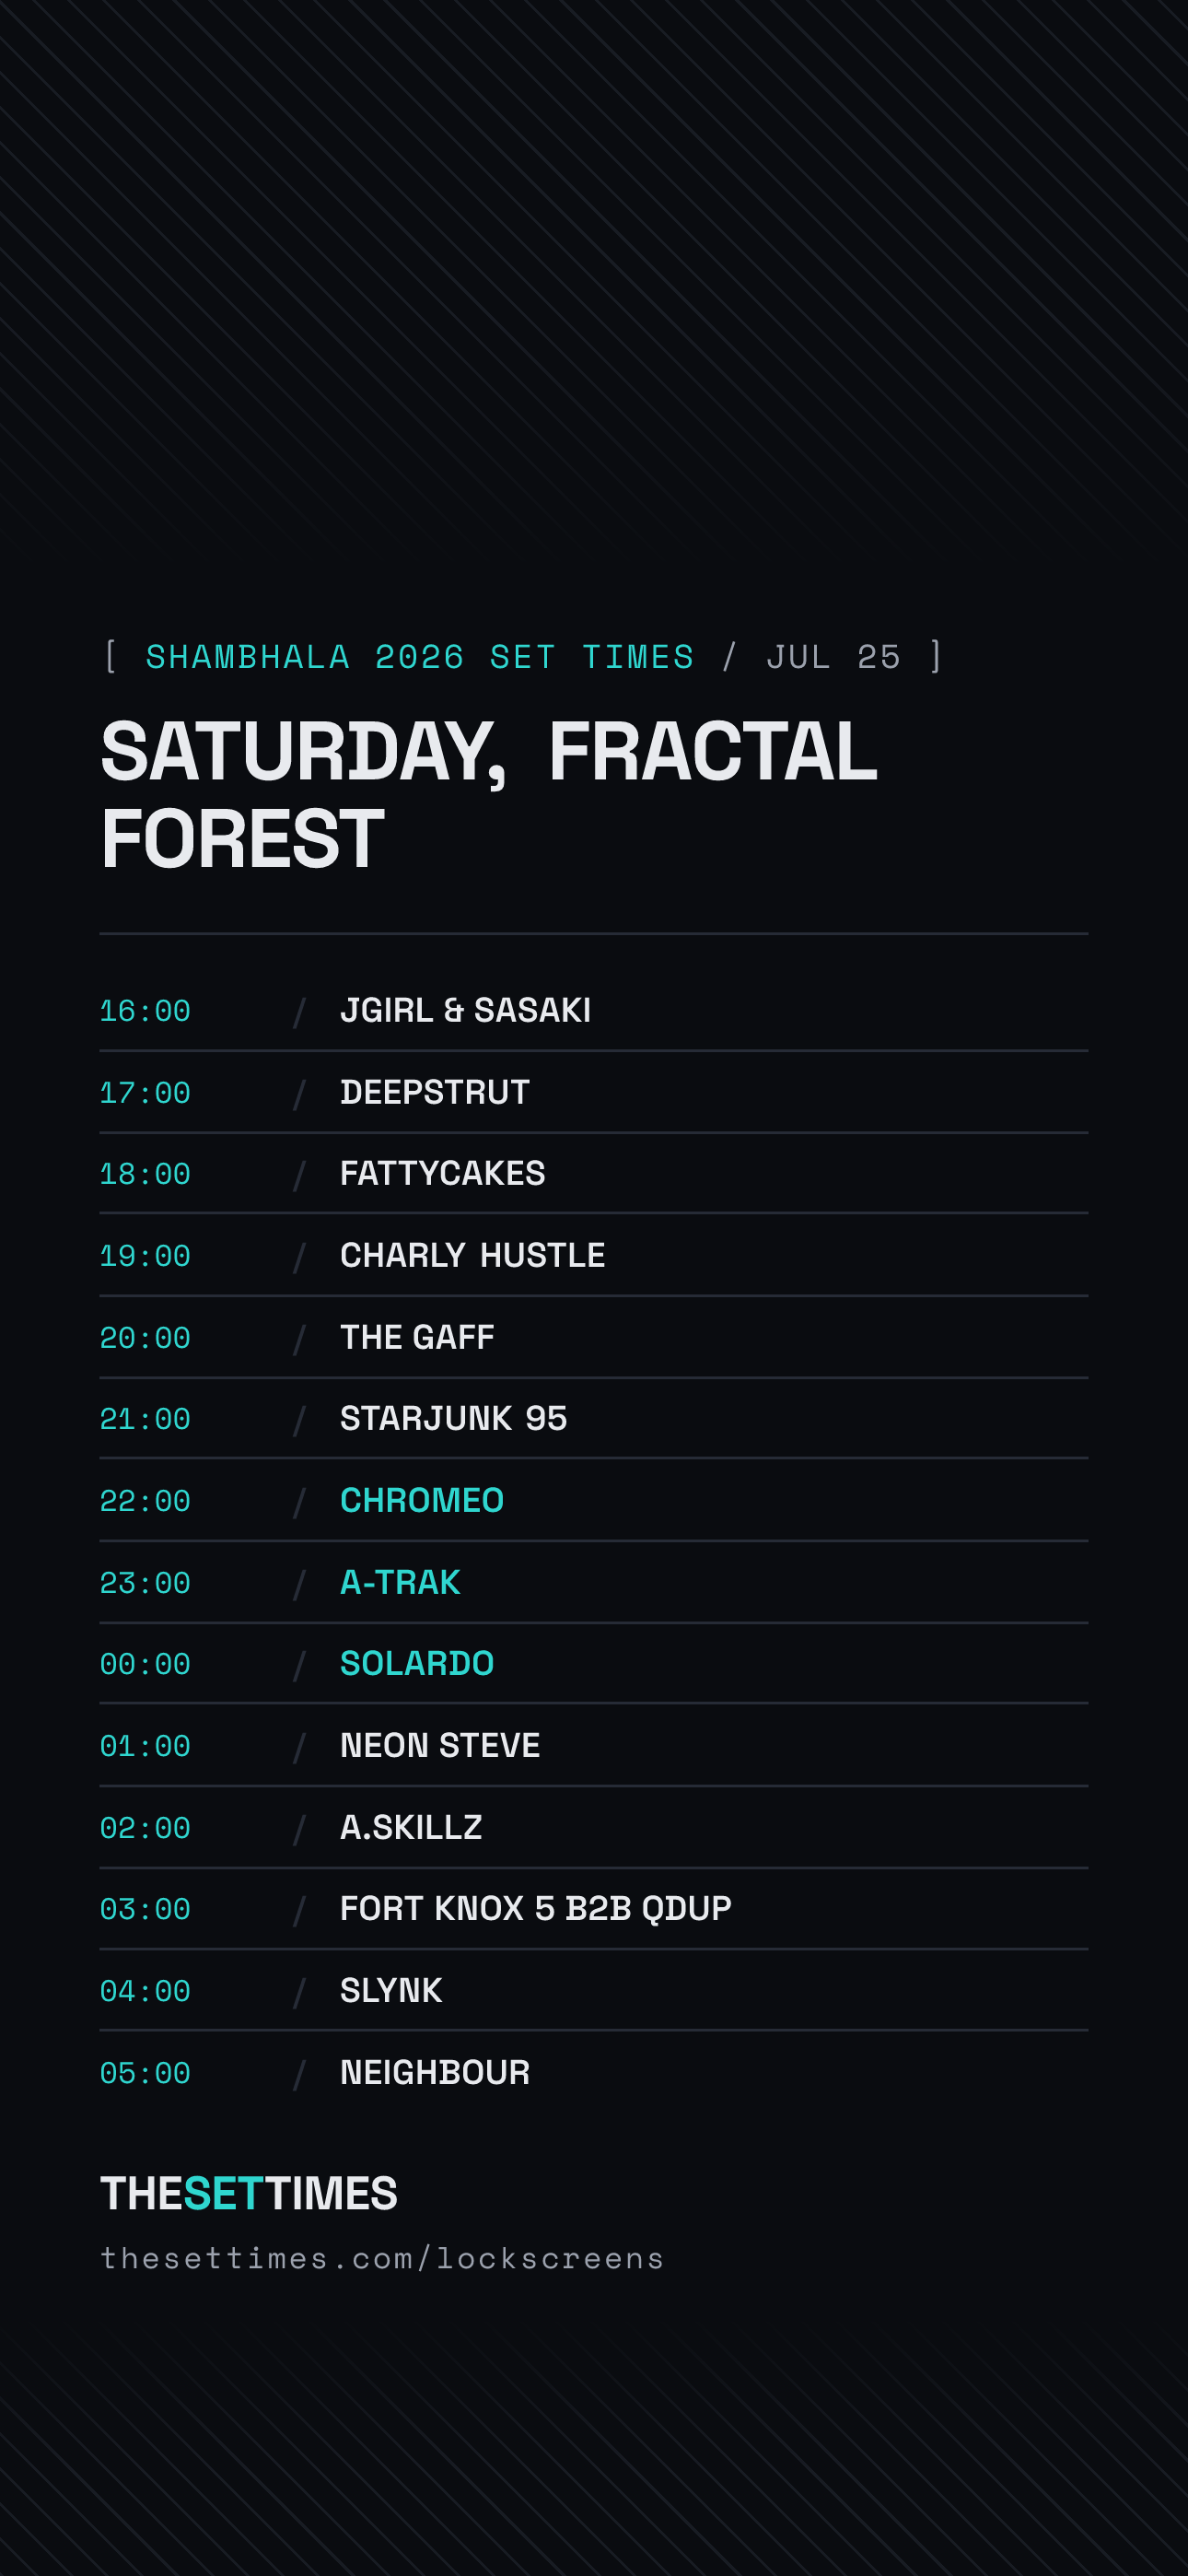Click the Saturday, Fractal Forest title
The width and height of the screenshot is (1188, 2576).
point(489,795)
